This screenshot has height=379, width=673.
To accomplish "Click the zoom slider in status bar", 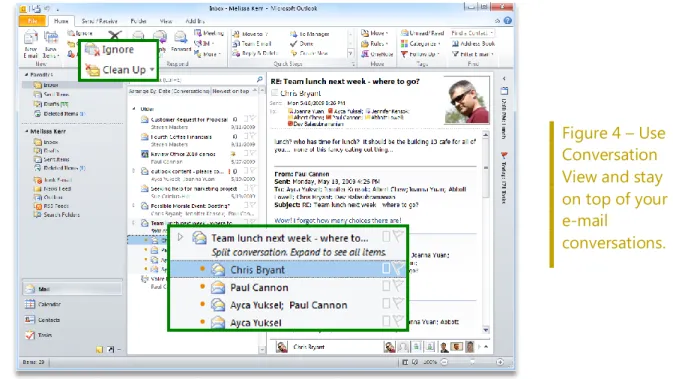I will point(472,362).
